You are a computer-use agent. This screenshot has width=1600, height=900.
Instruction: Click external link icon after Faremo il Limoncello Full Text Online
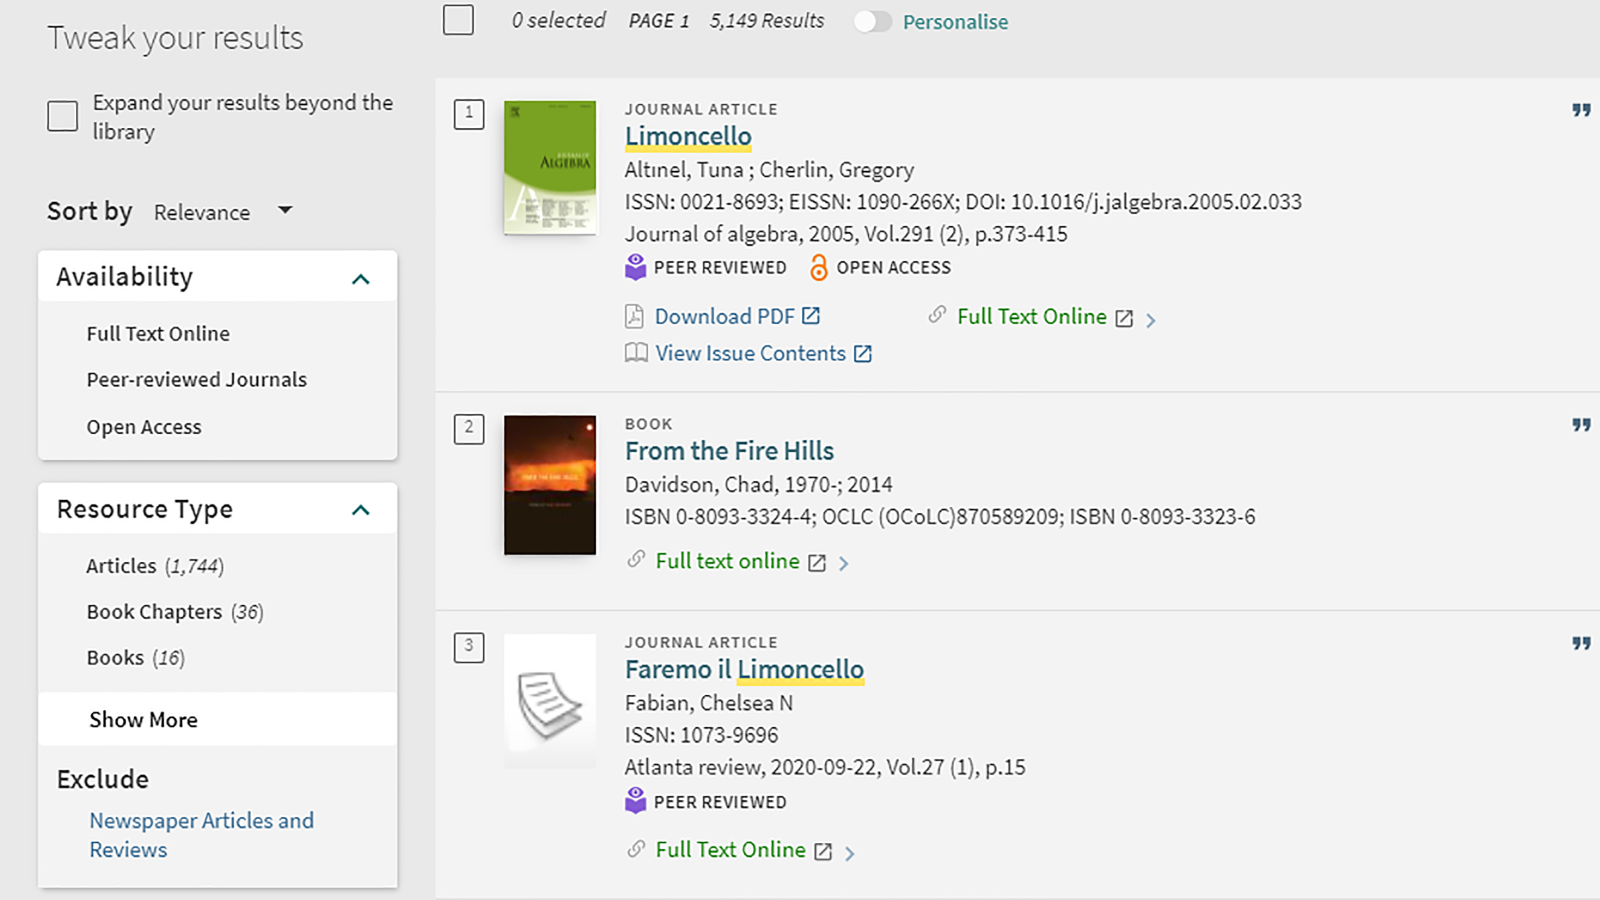823,852
